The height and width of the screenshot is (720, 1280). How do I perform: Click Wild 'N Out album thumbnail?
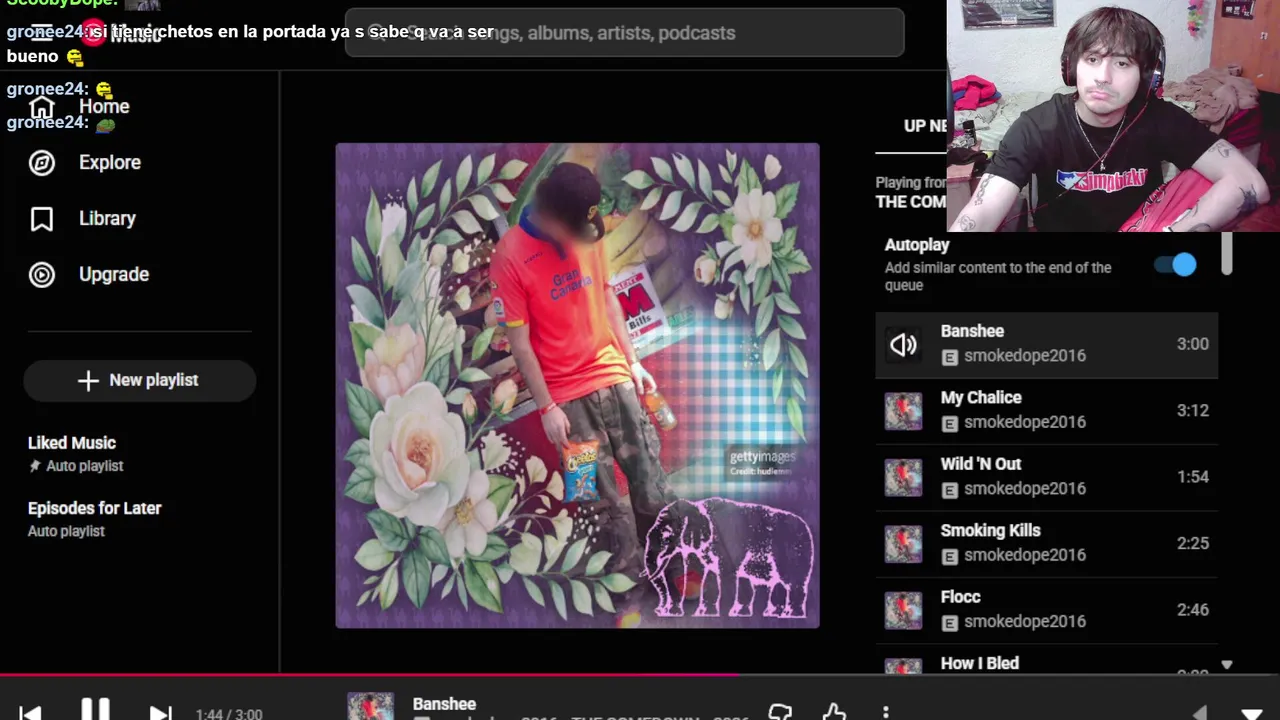(x=903, y=477)
